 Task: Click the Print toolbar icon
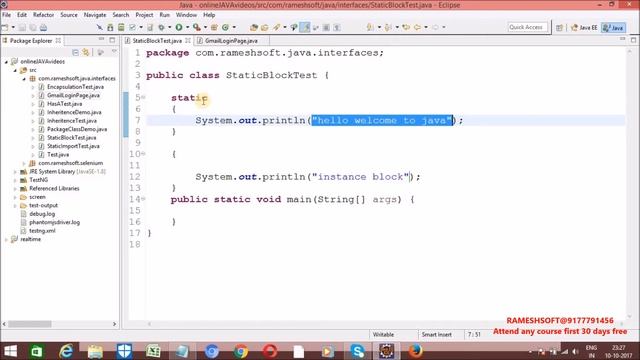43,28
